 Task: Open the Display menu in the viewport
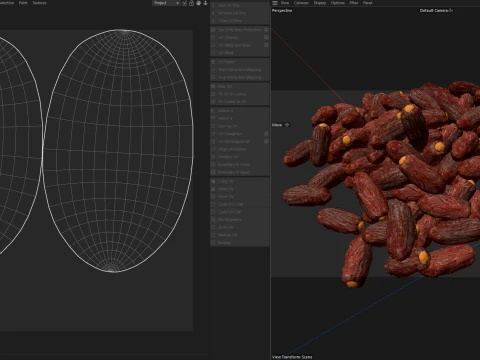pyautogui.click(x=320, y=3)
